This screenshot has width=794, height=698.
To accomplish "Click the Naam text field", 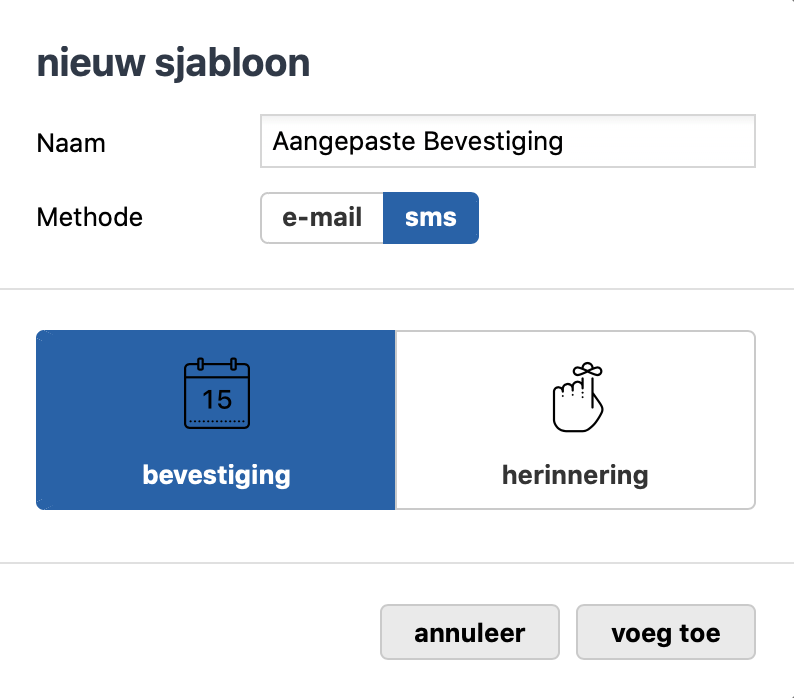I will (508, 141).
